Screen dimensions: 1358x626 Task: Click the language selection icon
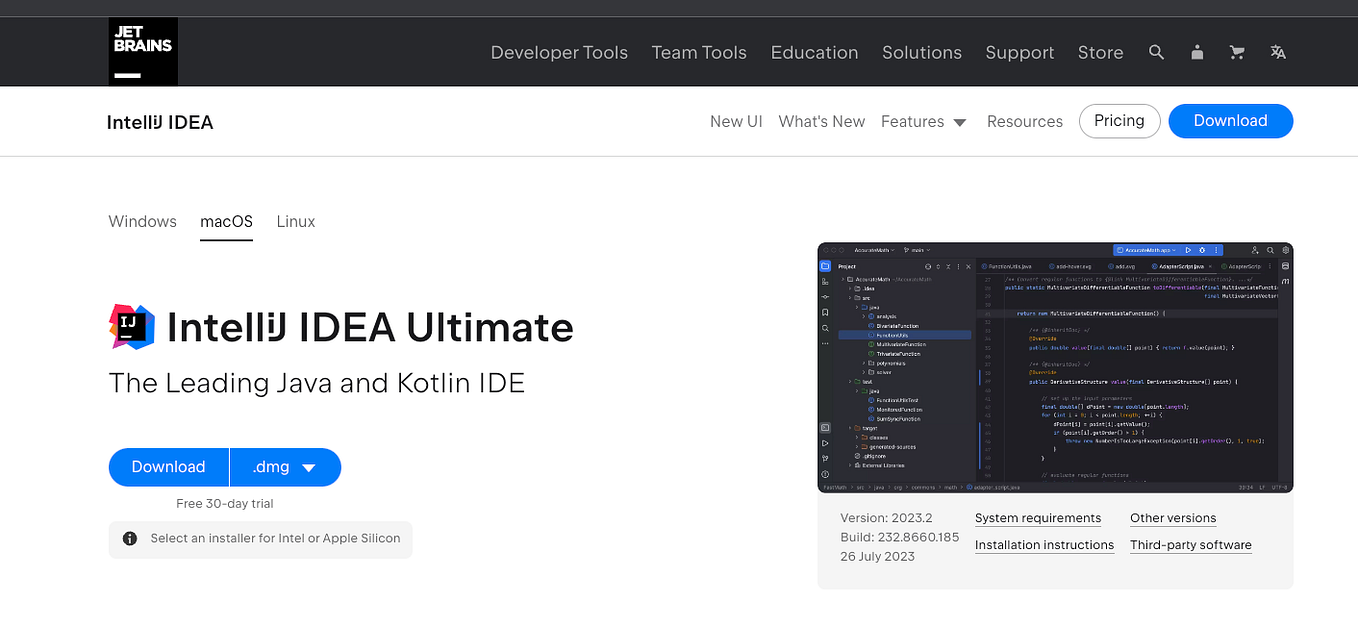click(1277, 52)
